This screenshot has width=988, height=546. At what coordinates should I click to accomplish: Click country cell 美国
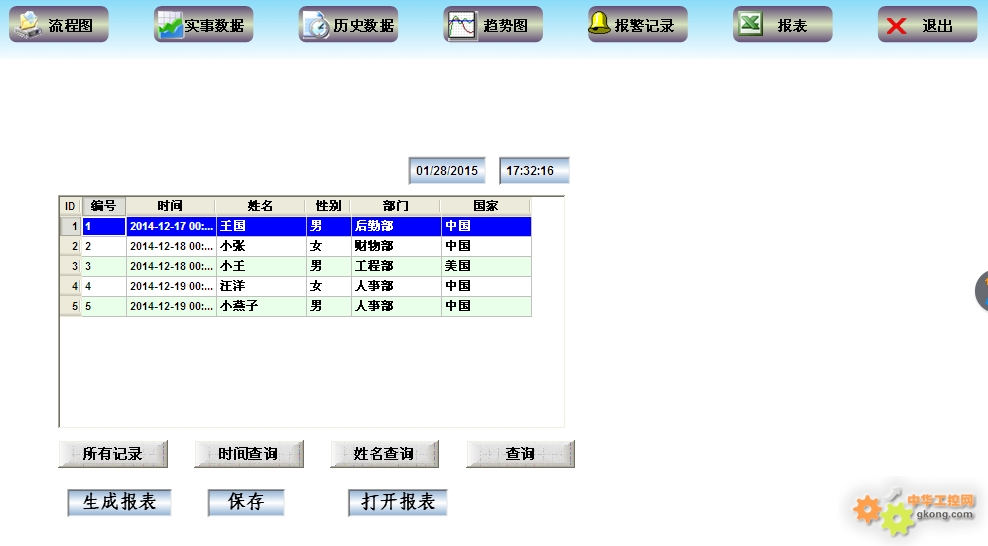pos(486,266)
